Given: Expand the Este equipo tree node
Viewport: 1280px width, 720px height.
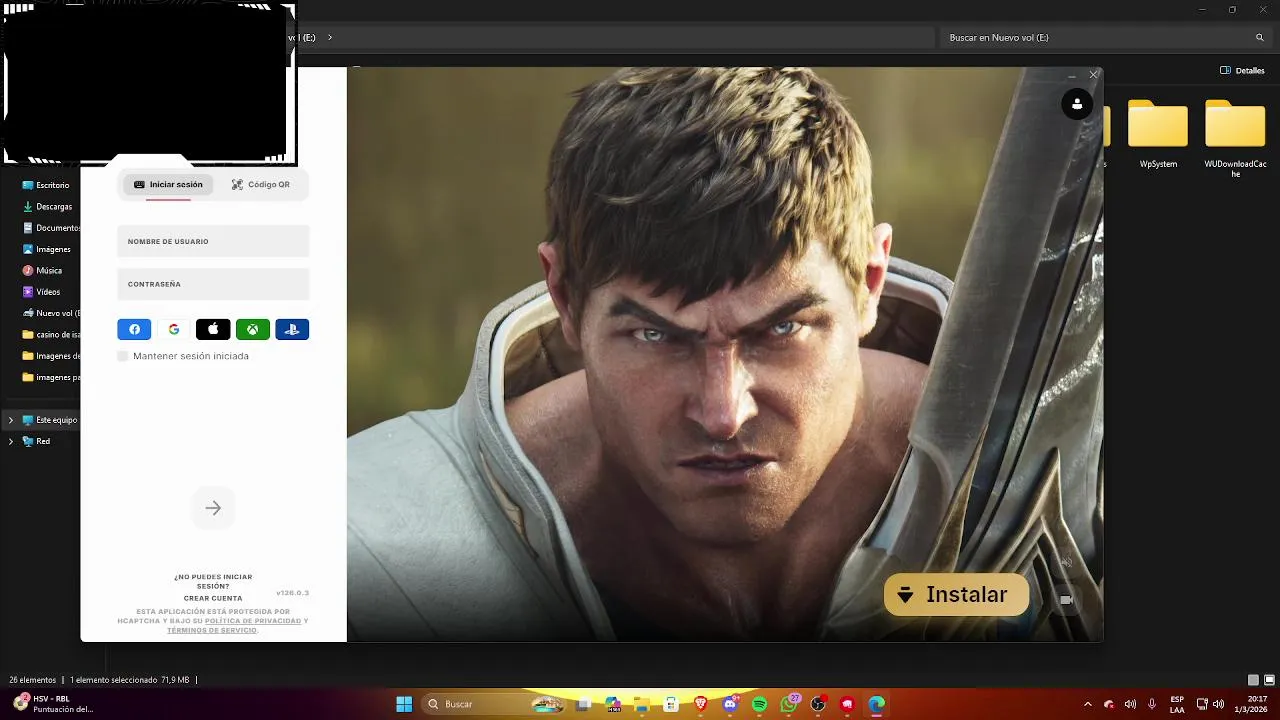Looking at the screenshot, I should pyautogui.click(x=11, y=420).
